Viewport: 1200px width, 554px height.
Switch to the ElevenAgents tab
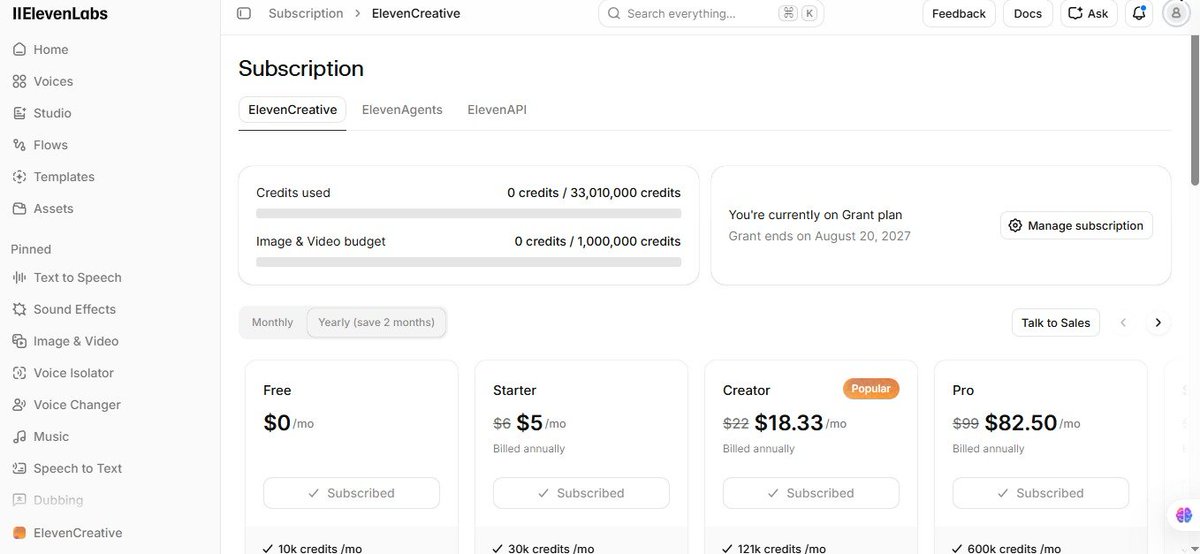(x=402, y=110)
